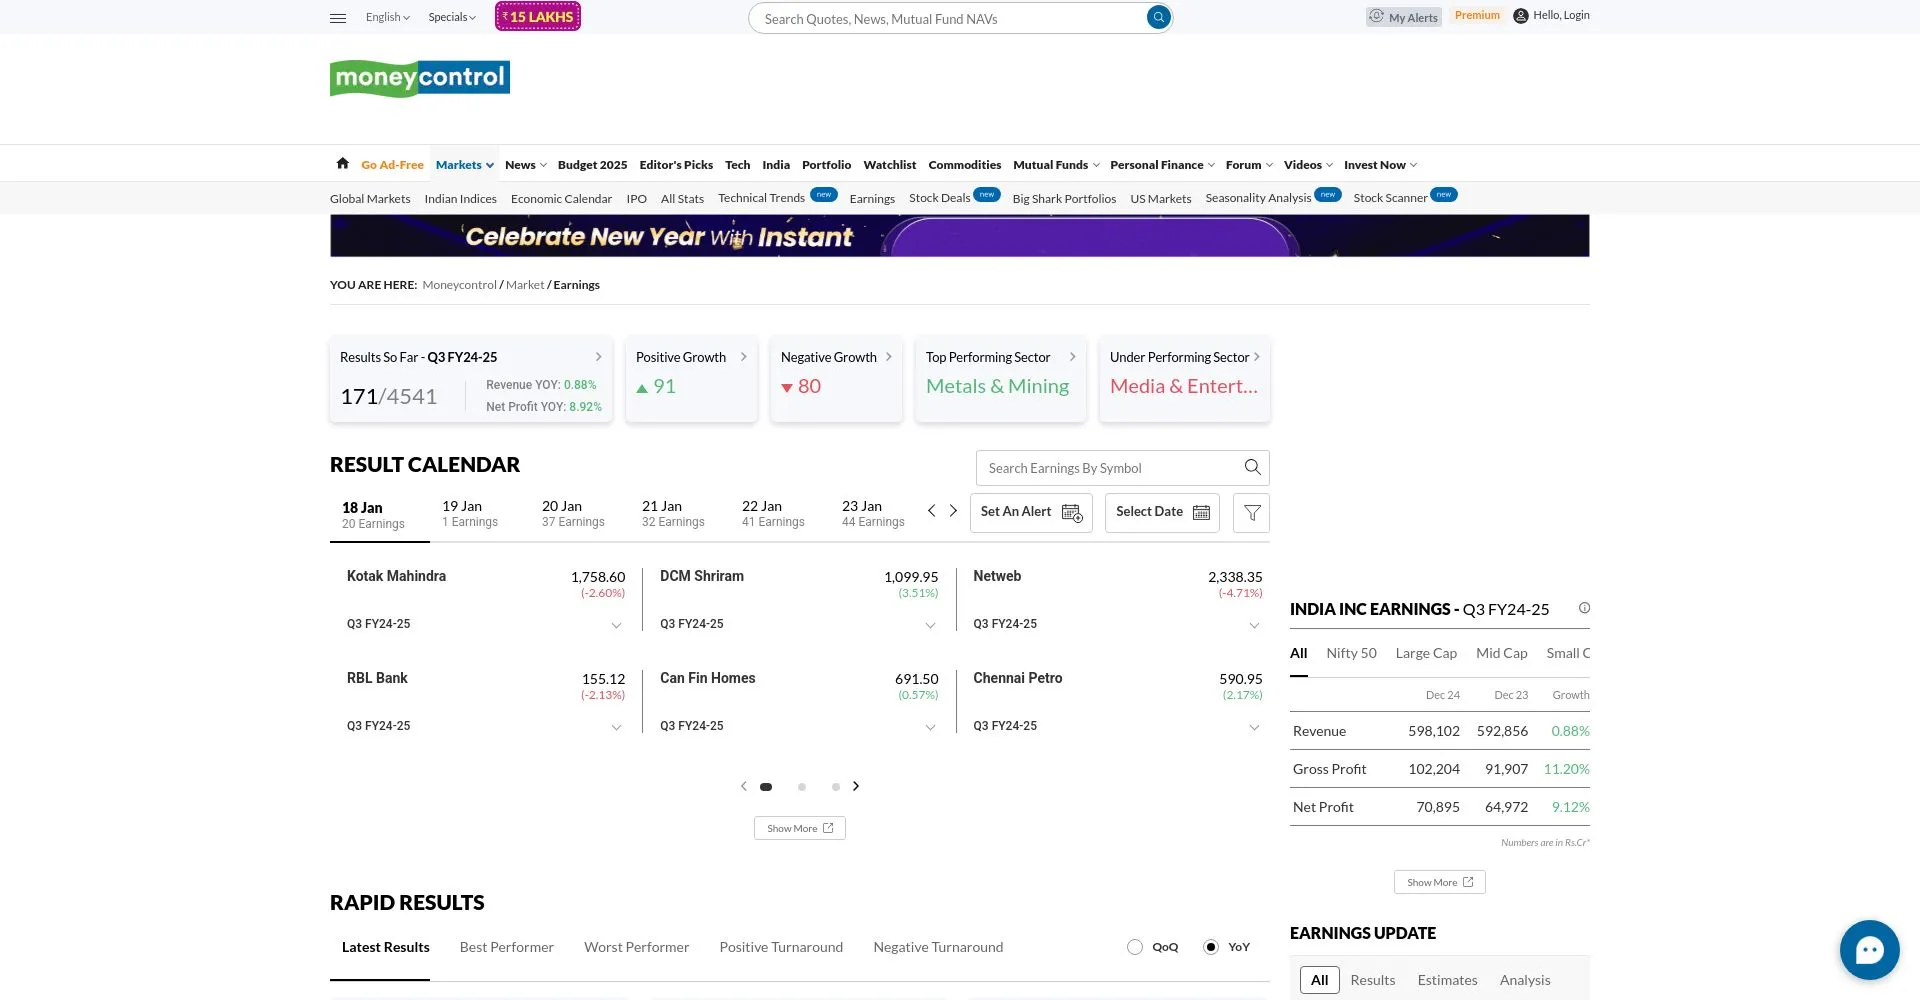
Task: Open the English language dropdown
Action: point(388,17)
